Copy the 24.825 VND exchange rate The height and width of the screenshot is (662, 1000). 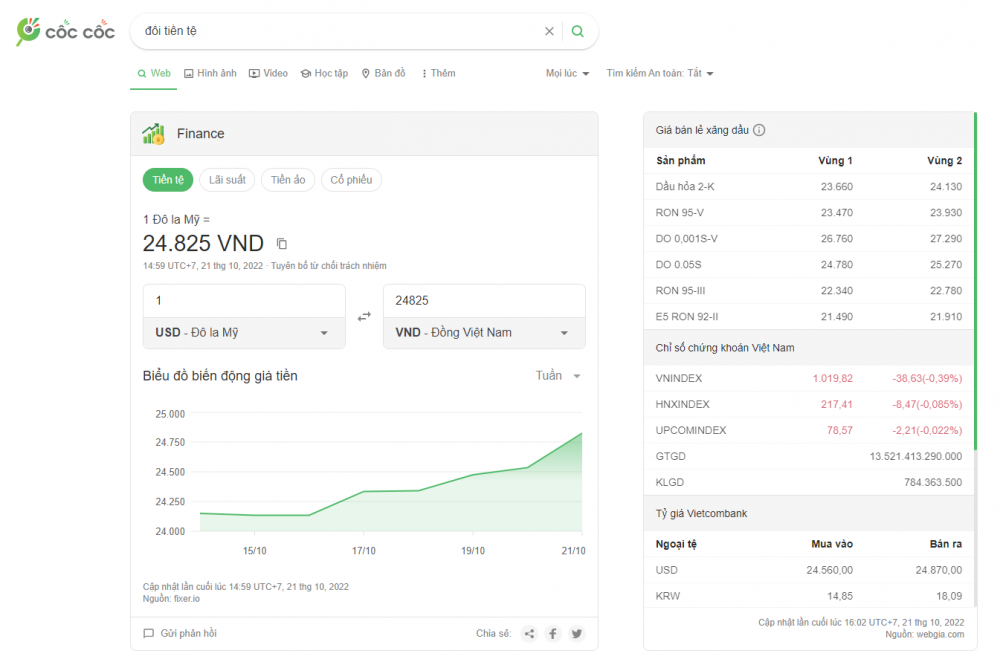point(280,242)
